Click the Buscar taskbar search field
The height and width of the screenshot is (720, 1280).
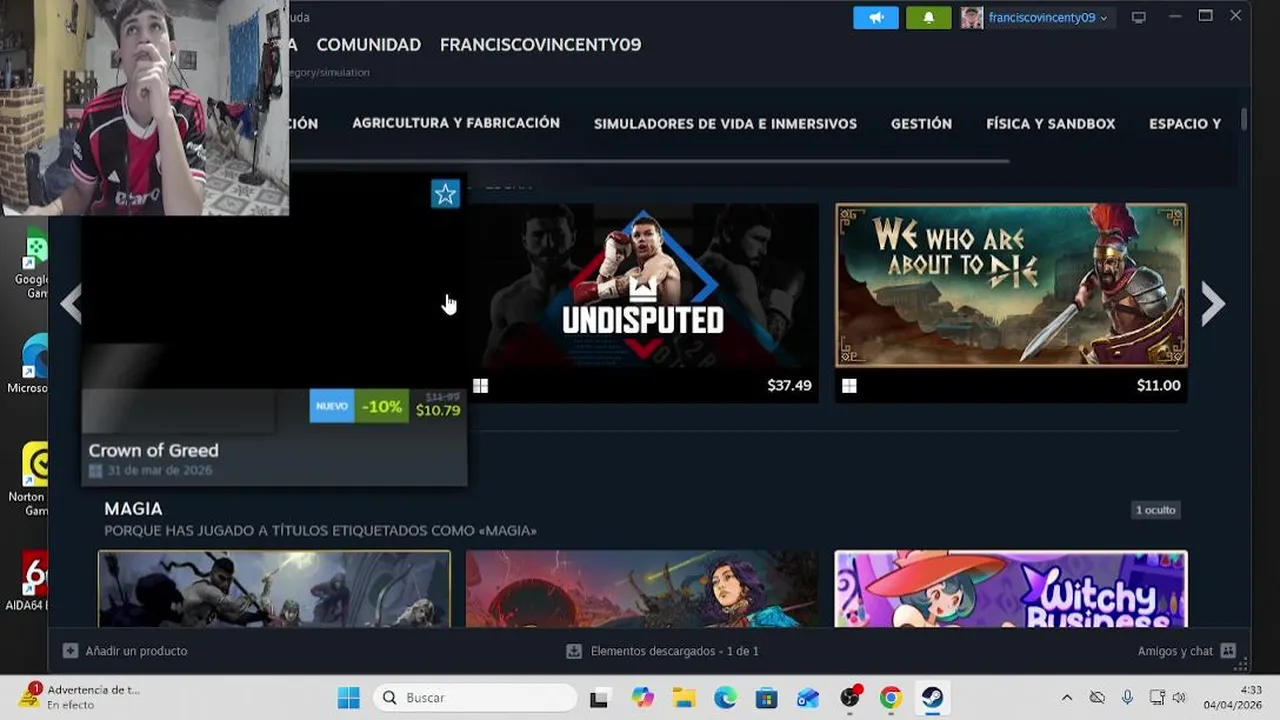(x=476, y=698)
